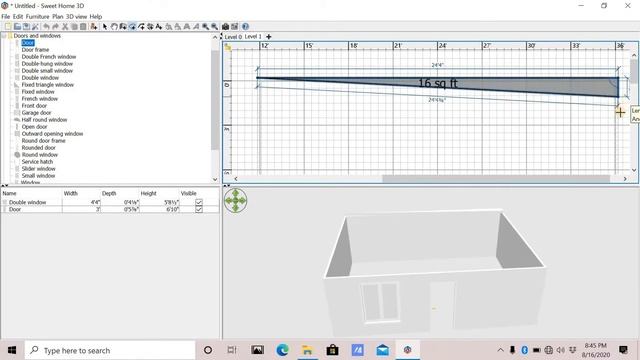The height and width of the screenshot is (360, 640).
Task: Create a 3D video
Action: 234,27
